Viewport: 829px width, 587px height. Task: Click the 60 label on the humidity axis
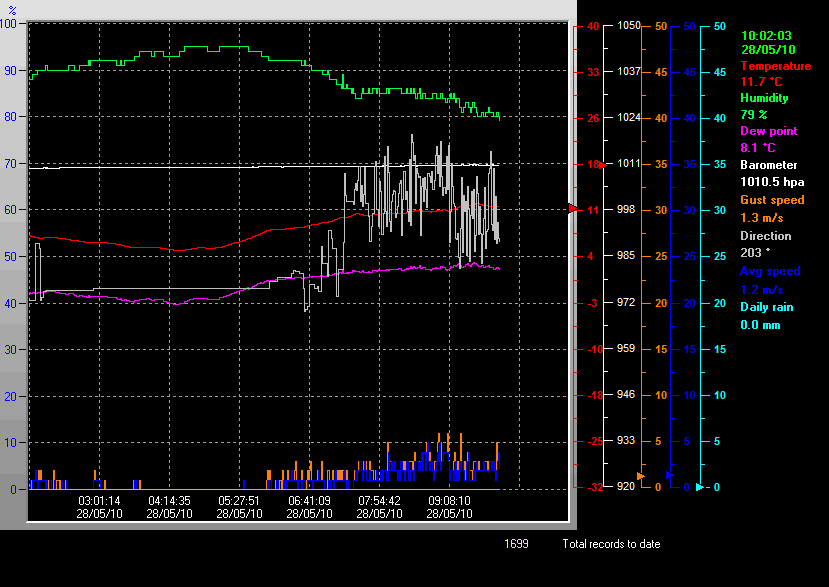pos(11,210)
